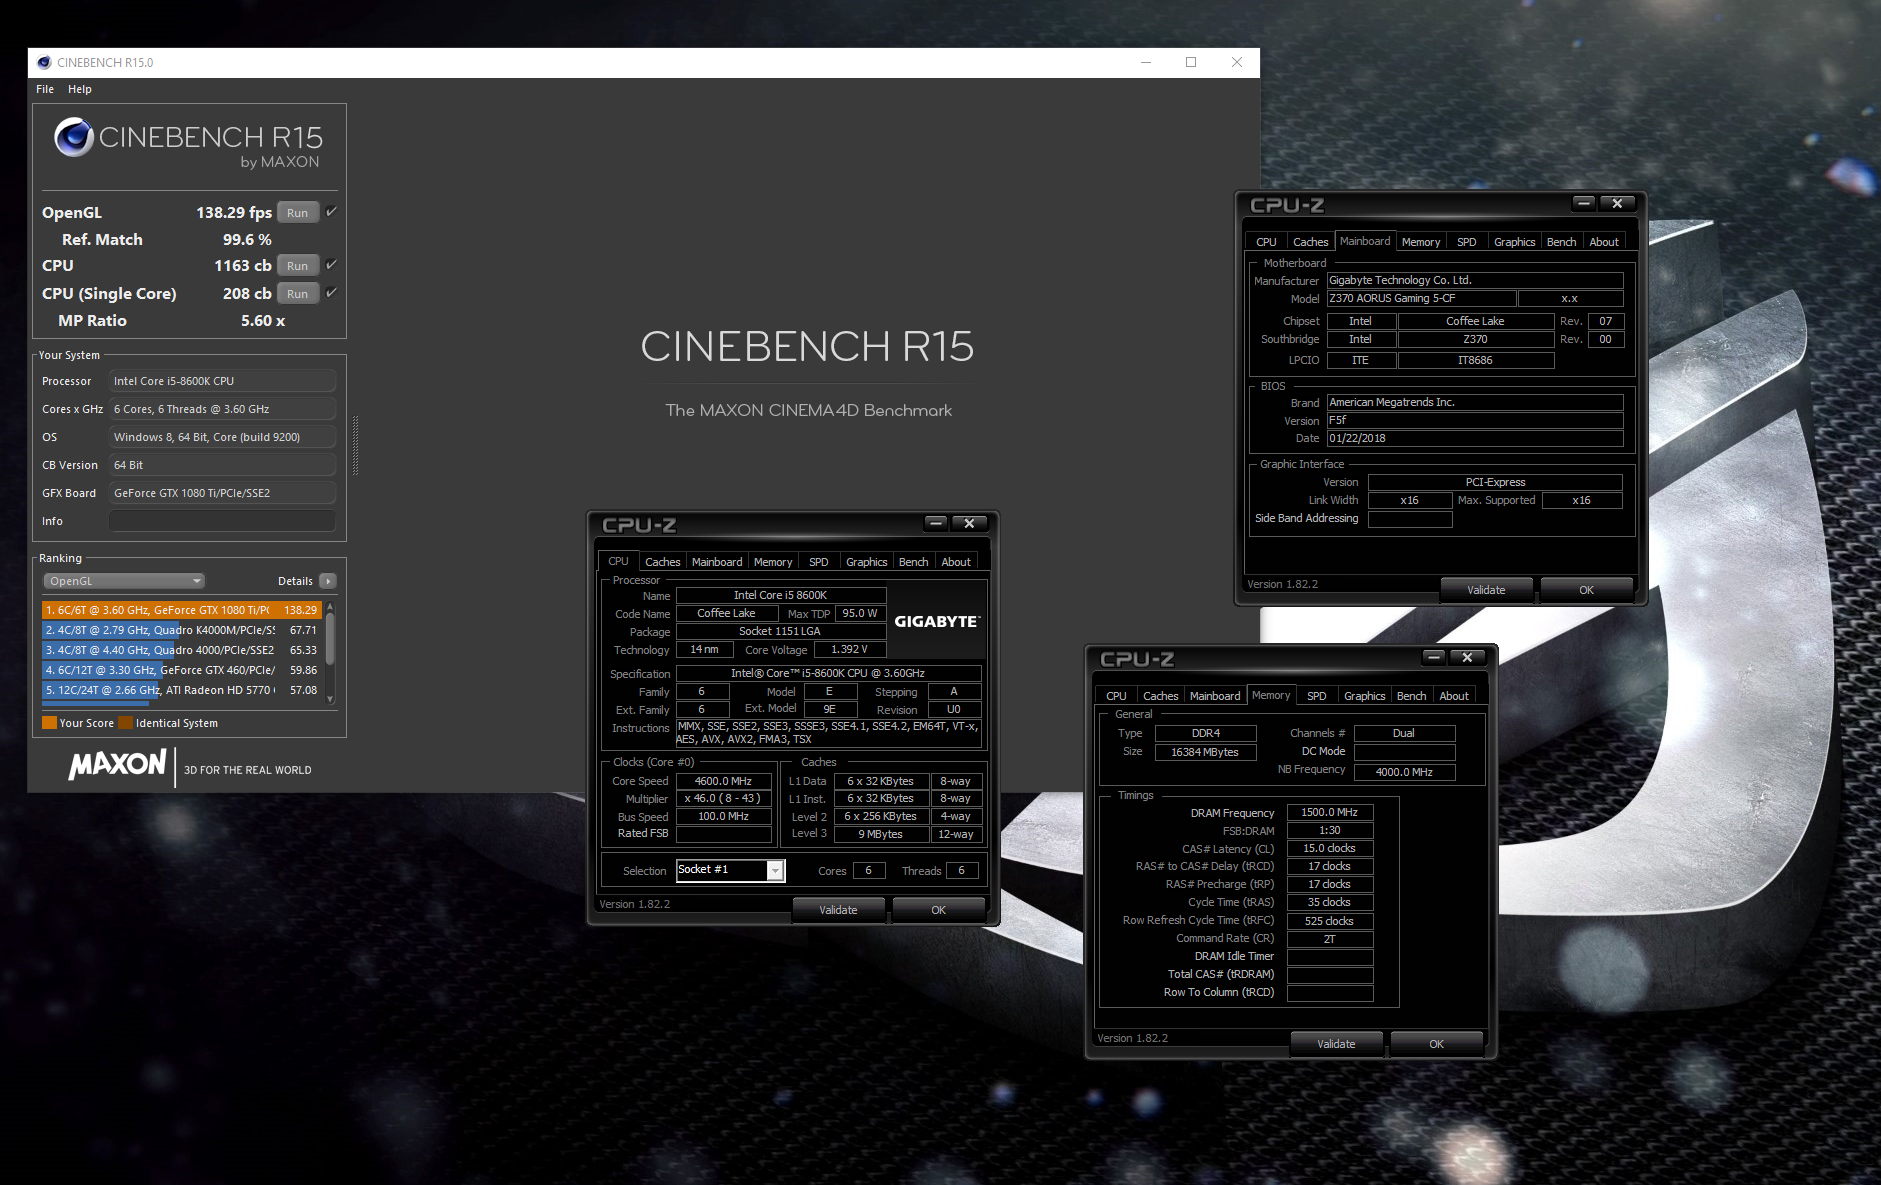Click the Cinebench R15 sphere logo

coord(73,137)
